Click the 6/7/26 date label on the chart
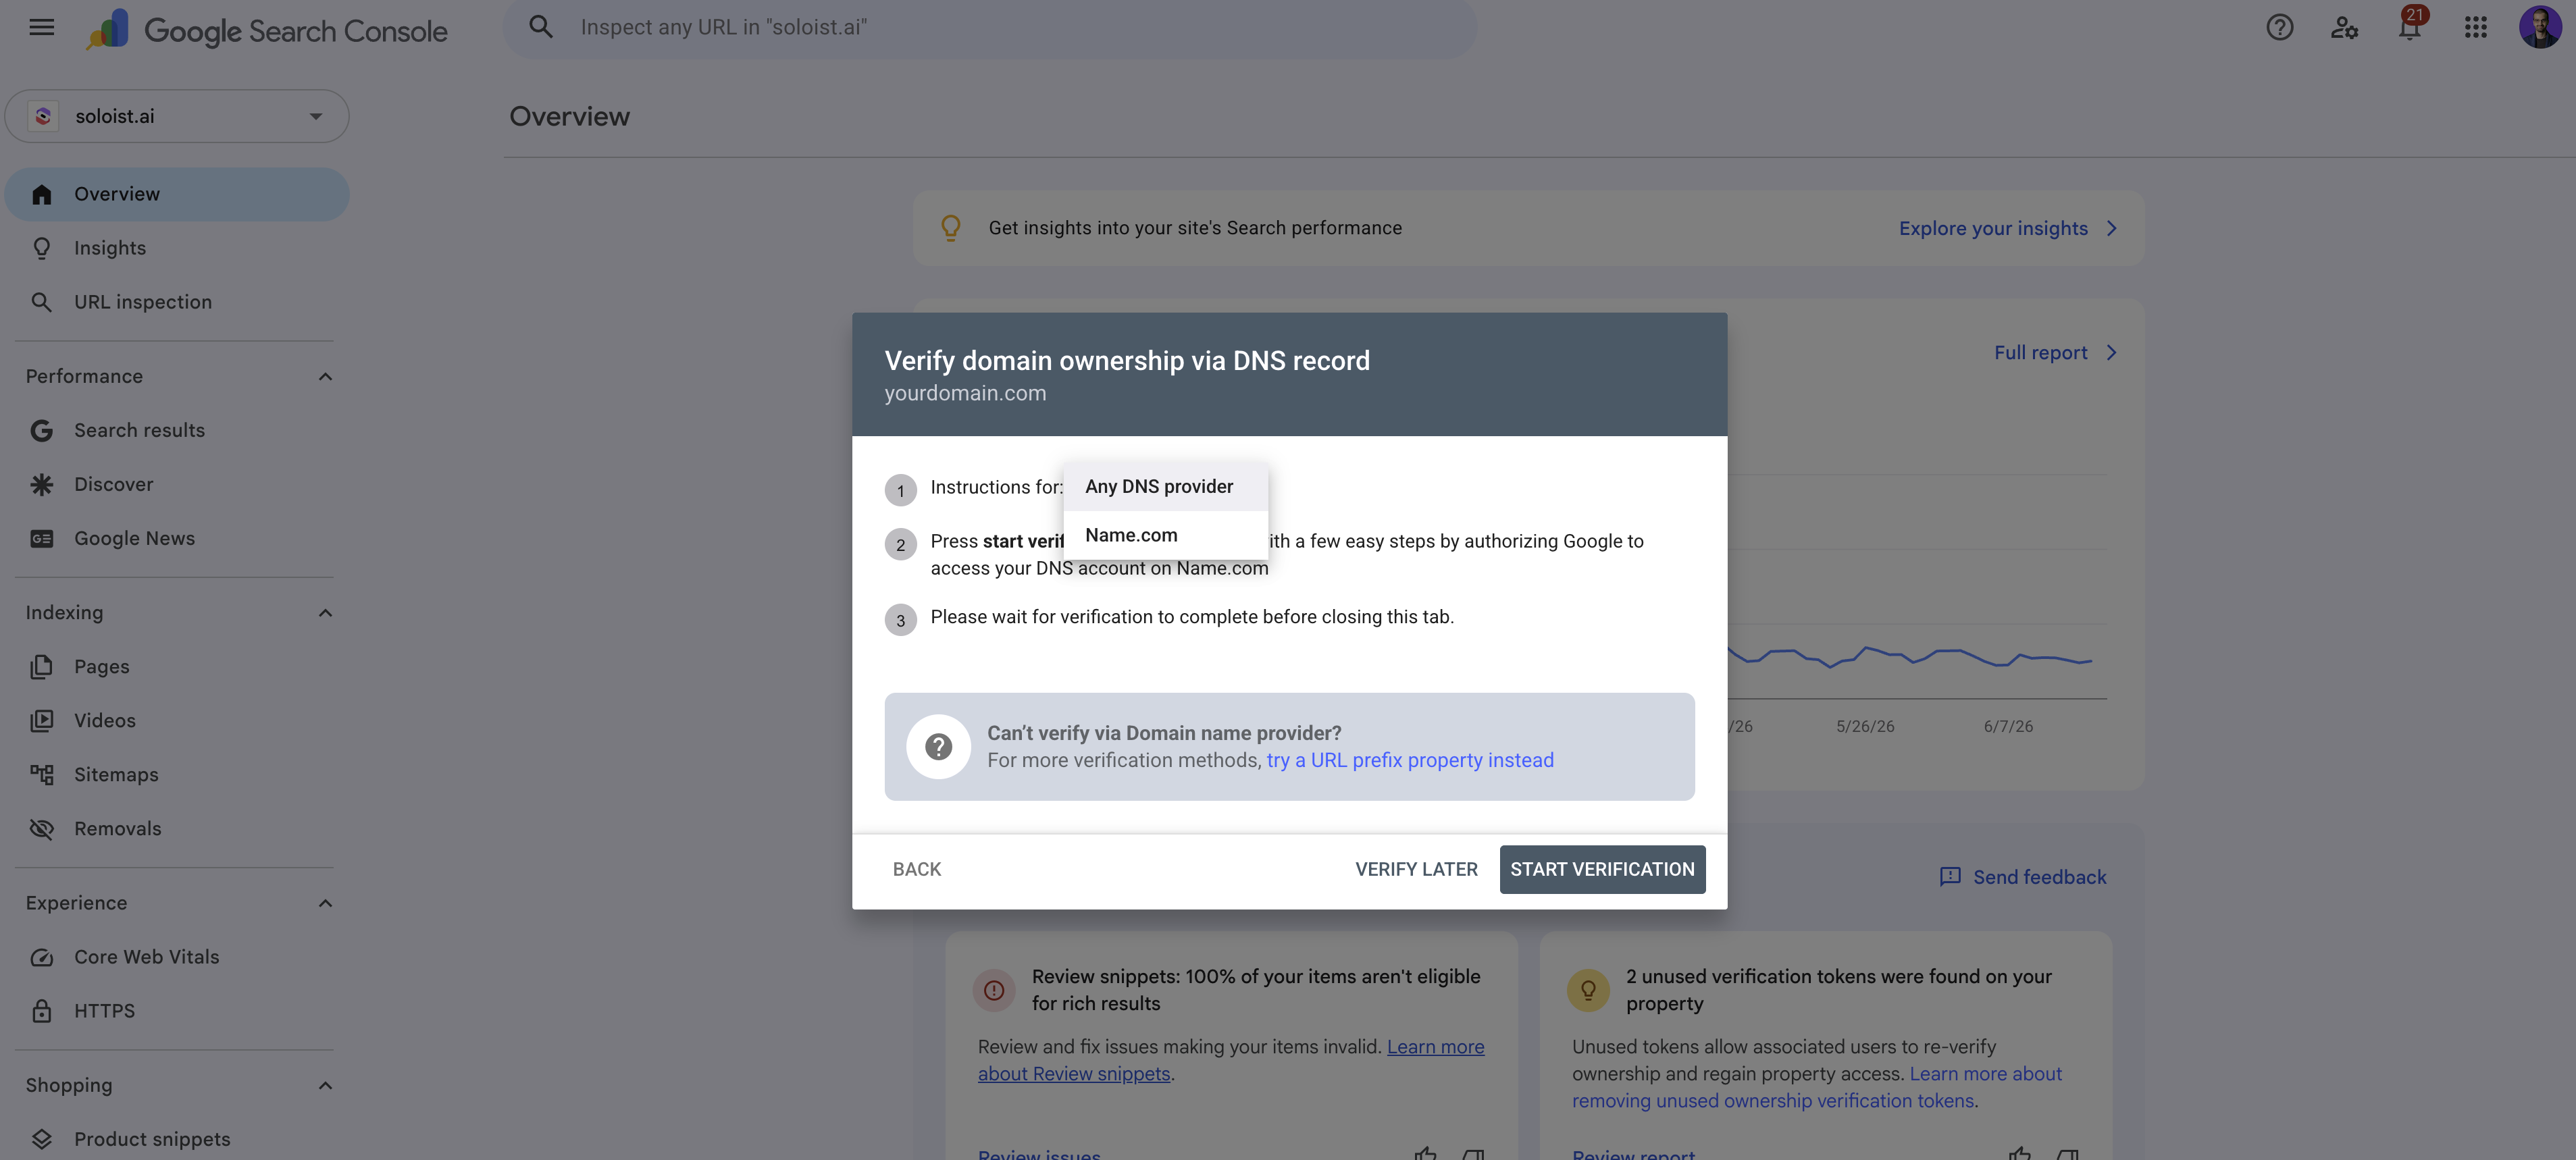 point(2008,726)
